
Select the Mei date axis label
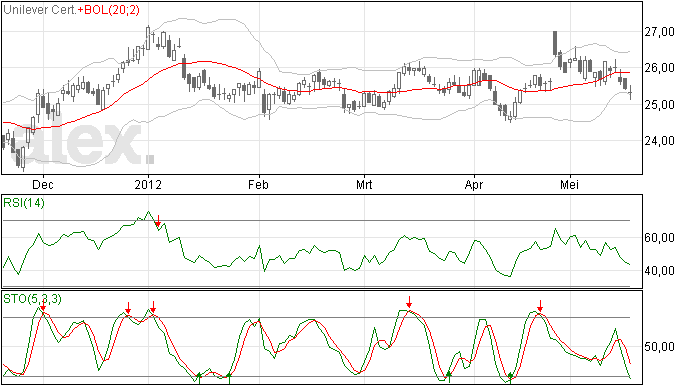569,184
